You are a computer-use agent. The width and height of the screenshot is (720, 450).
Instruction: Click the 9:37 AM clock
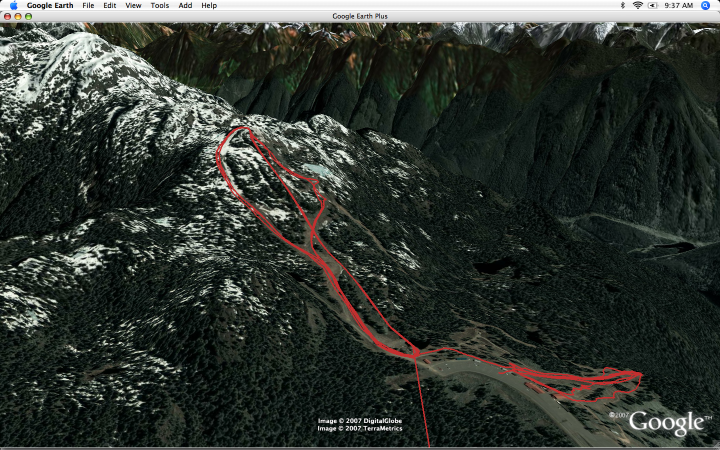coord(678,6)
